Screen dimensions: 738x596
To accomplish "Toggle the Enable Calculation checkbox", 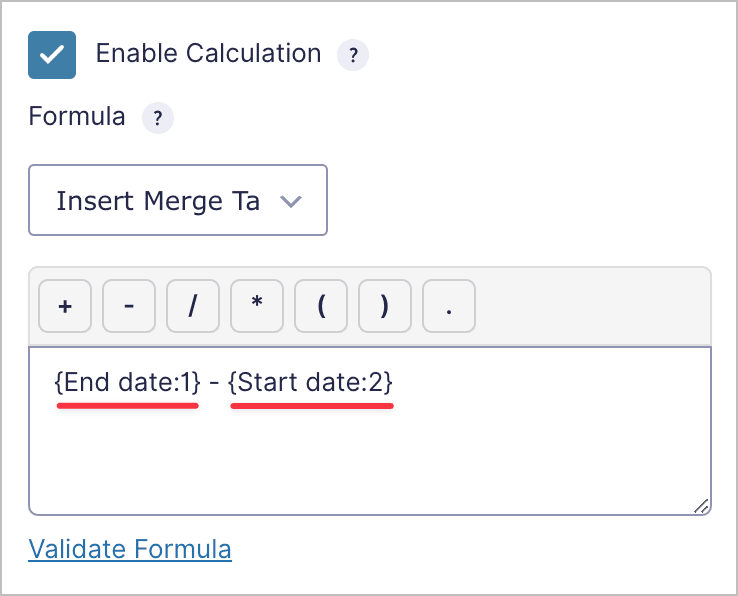I will tap(52, 54).
